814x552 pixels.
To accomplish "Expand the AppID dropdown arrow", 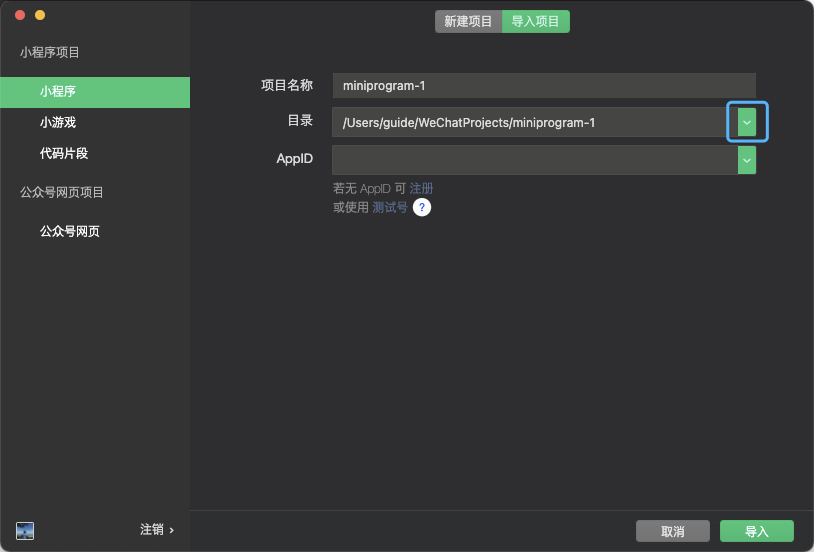I will 747,159.
